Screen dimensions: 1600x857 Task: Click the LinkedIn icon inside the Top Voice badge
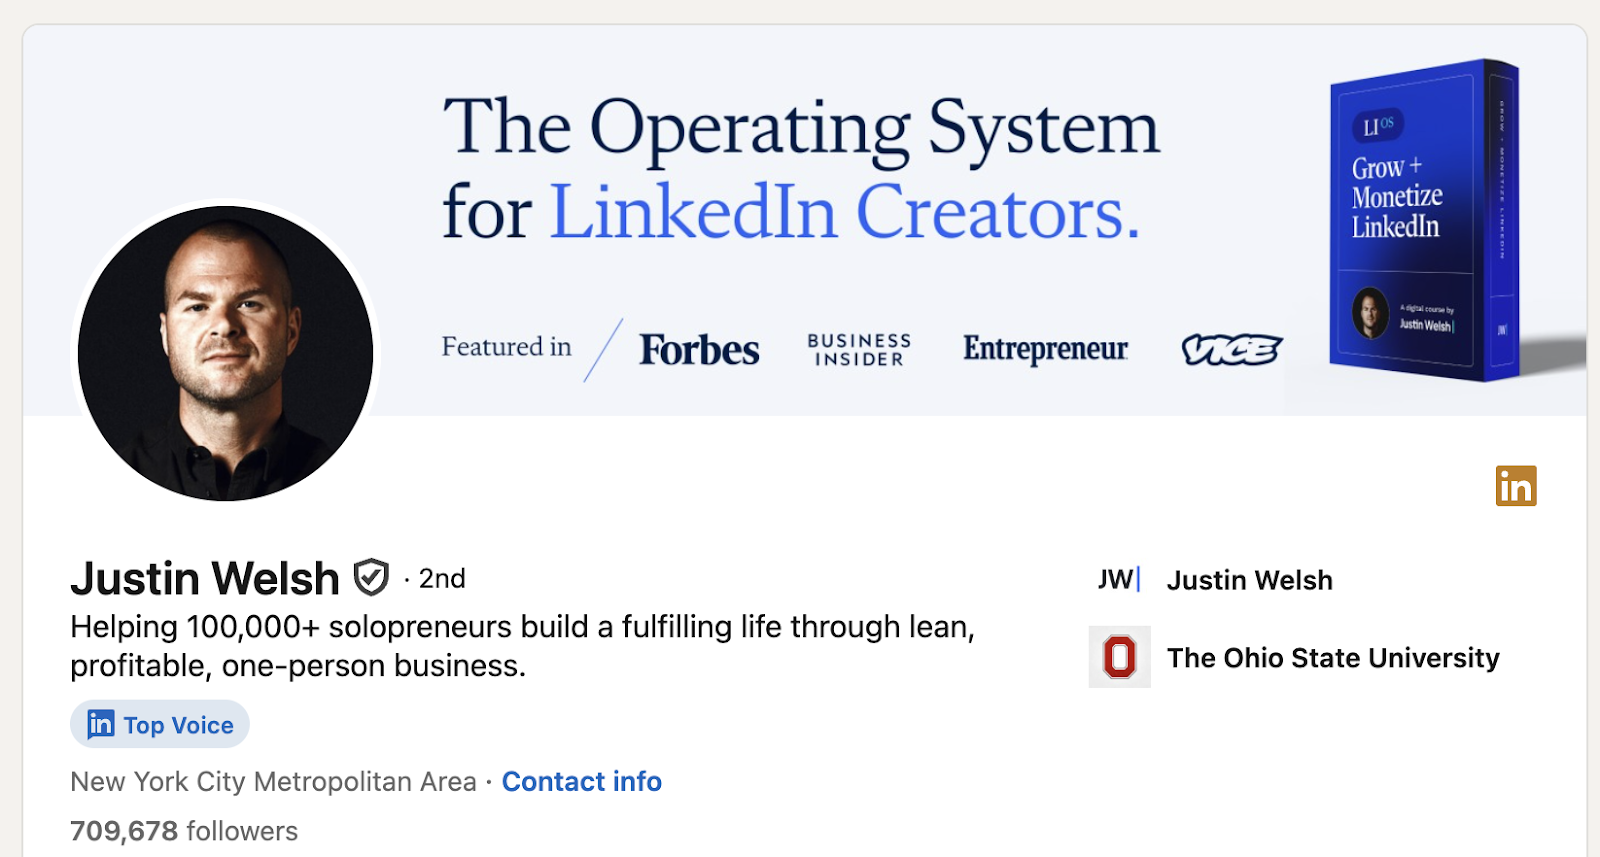[99, 724]
